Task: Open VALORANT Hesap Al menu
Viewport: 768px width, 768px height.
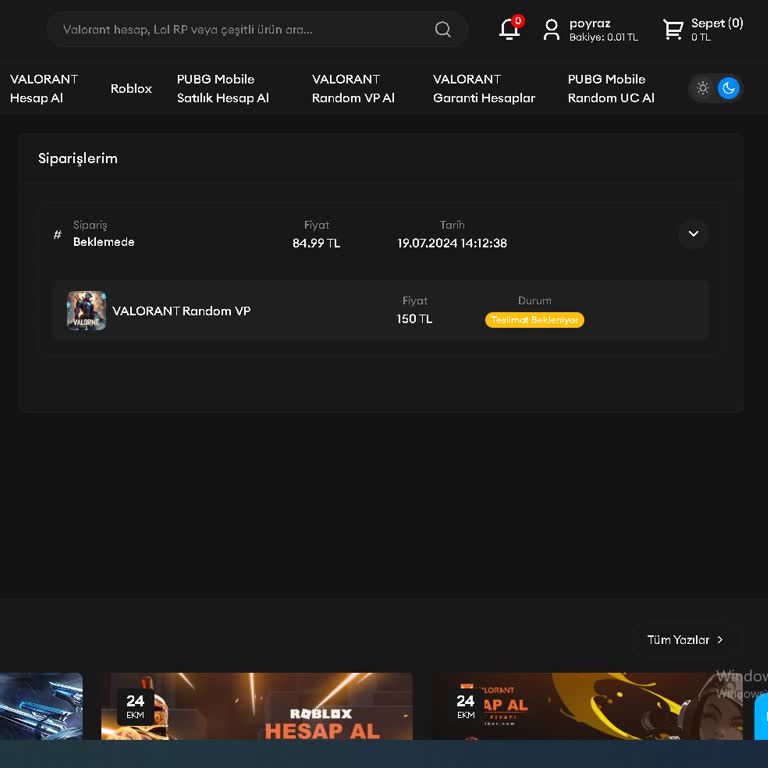Action: point(44,88)
